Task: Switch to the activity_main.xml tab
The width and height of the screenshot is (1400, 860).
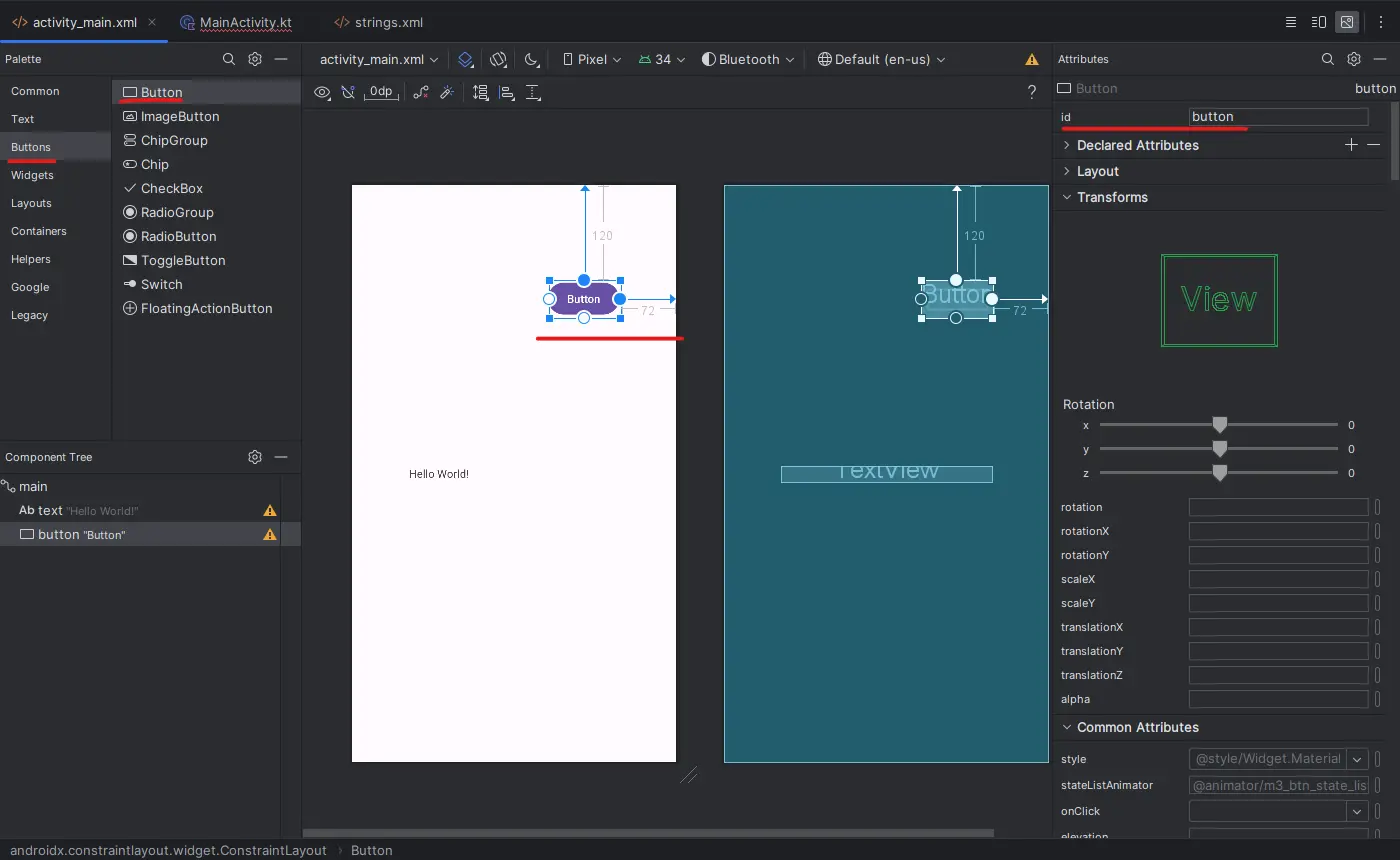Action: (83, 21)
